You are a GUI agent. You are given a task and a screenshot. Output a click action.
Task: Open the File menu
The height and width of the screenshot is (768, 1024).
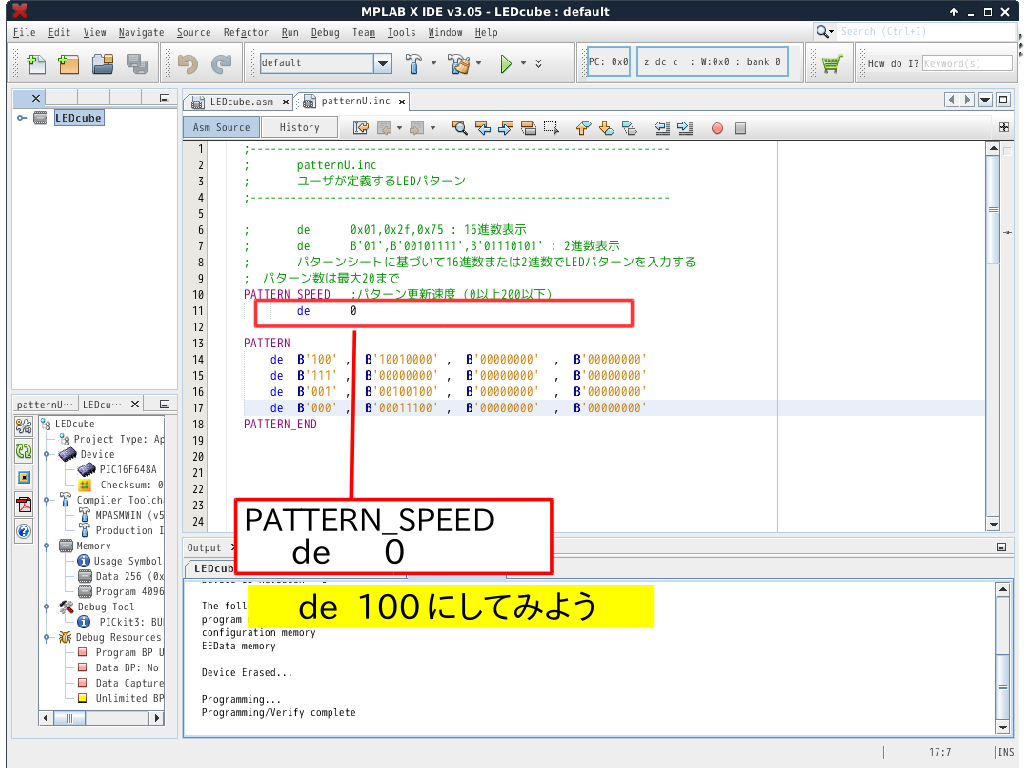(24, 32)
